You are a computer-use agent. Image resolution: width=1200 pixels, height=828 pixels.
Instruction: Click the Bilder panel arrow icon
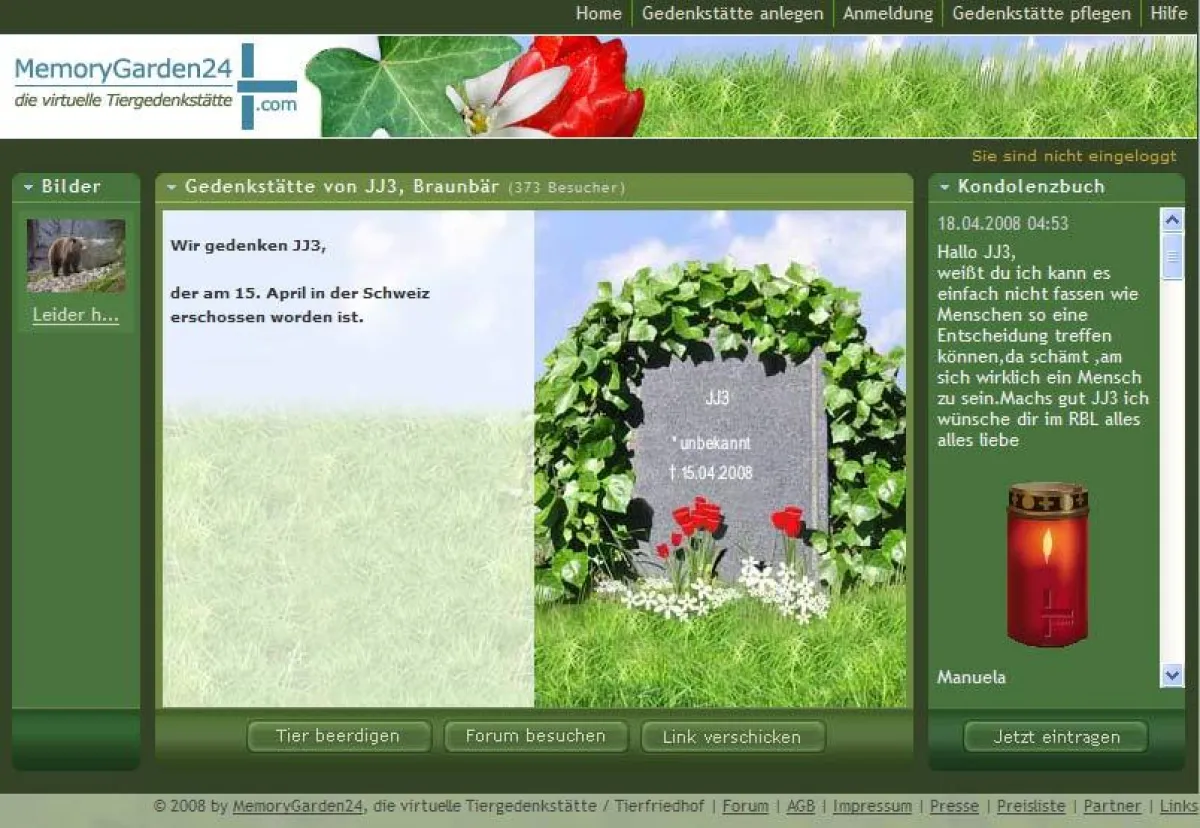27,186
